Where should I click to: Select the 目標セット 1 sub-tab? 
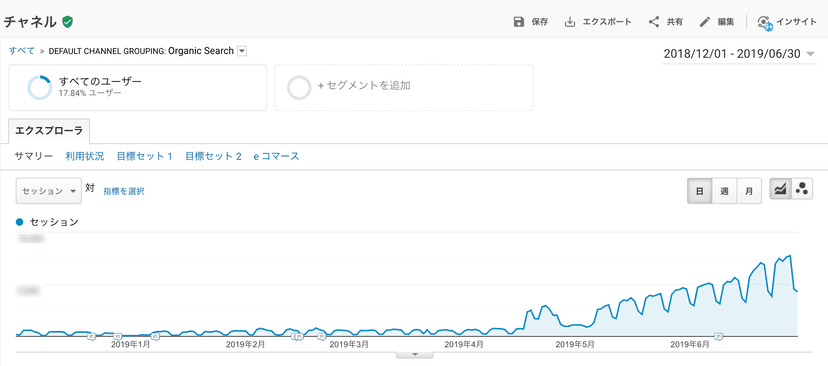[x=145, y=156]
